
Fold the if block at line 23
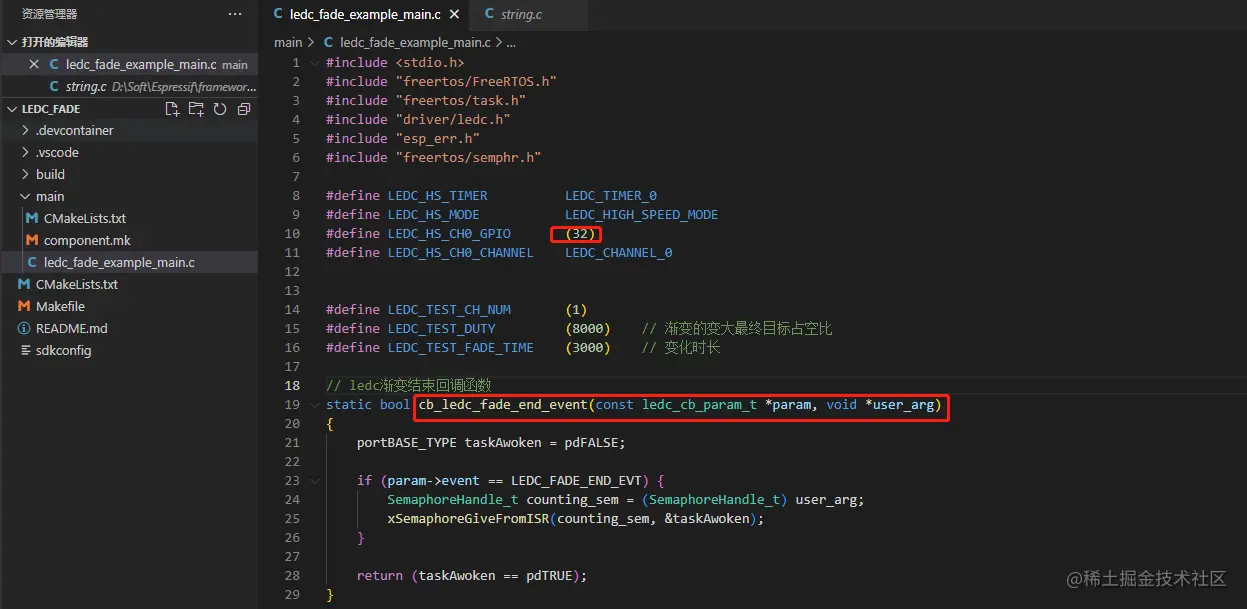[315, 481]
